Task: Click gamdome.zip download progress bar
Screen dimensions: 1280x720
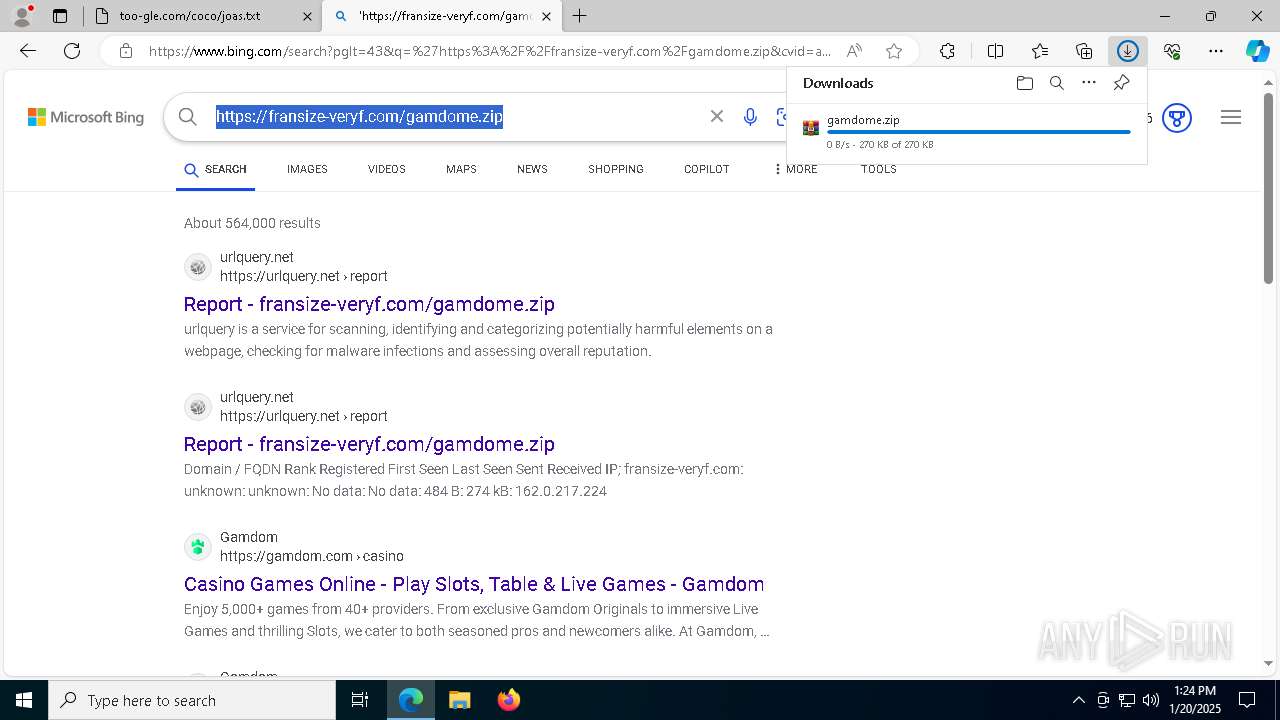Action: [978, 132]
